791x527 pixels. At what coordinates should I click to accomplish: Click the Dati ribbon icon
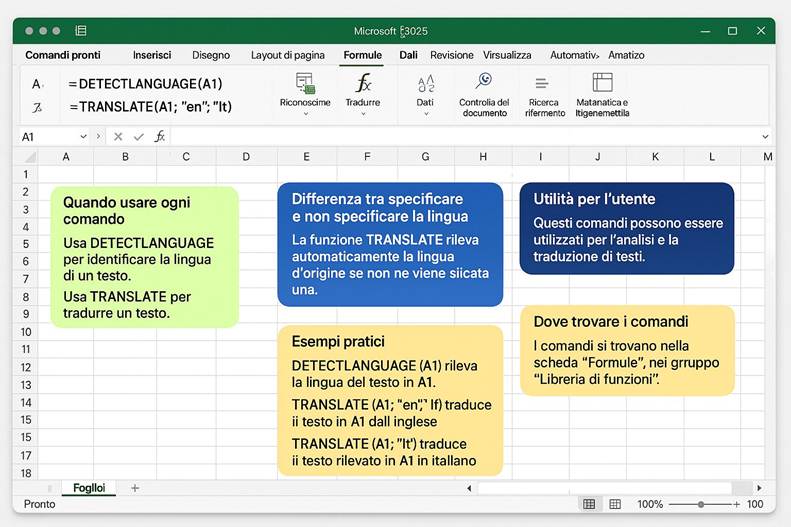click(x=426, y=84)
